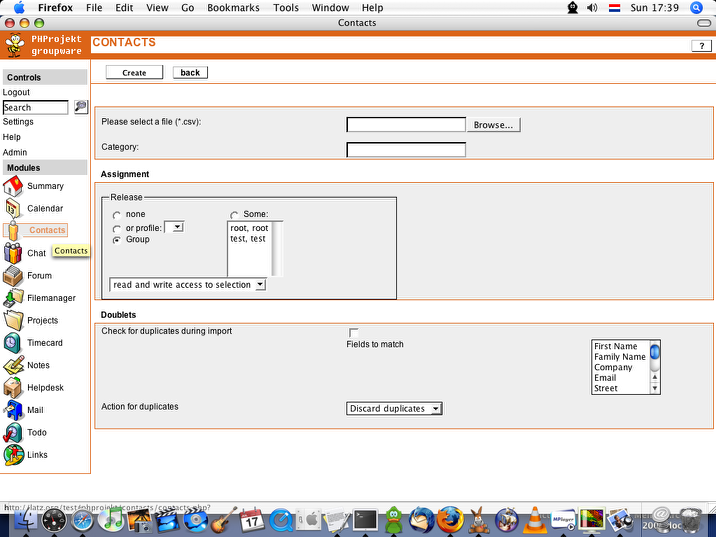Click the Category input field
The width and height of the screenshot is (716, 537).
tap(406, 150)
